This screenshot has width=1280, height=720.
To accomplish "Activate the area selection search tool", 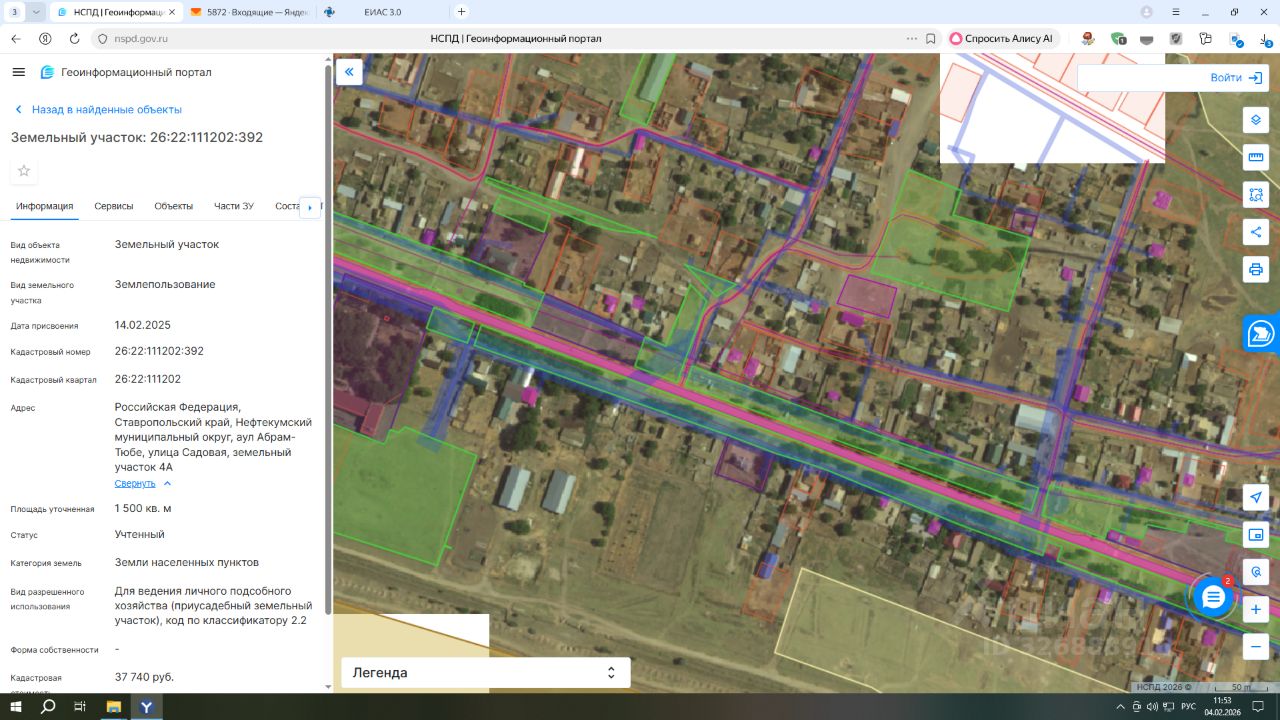I will (1256, 194).
